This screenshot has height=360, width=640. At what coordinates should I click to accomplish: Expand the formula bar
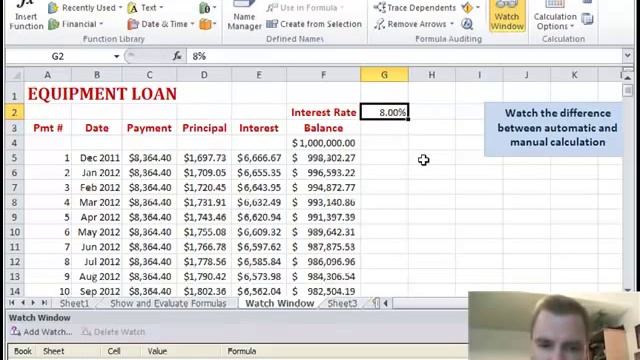(627, 55)
